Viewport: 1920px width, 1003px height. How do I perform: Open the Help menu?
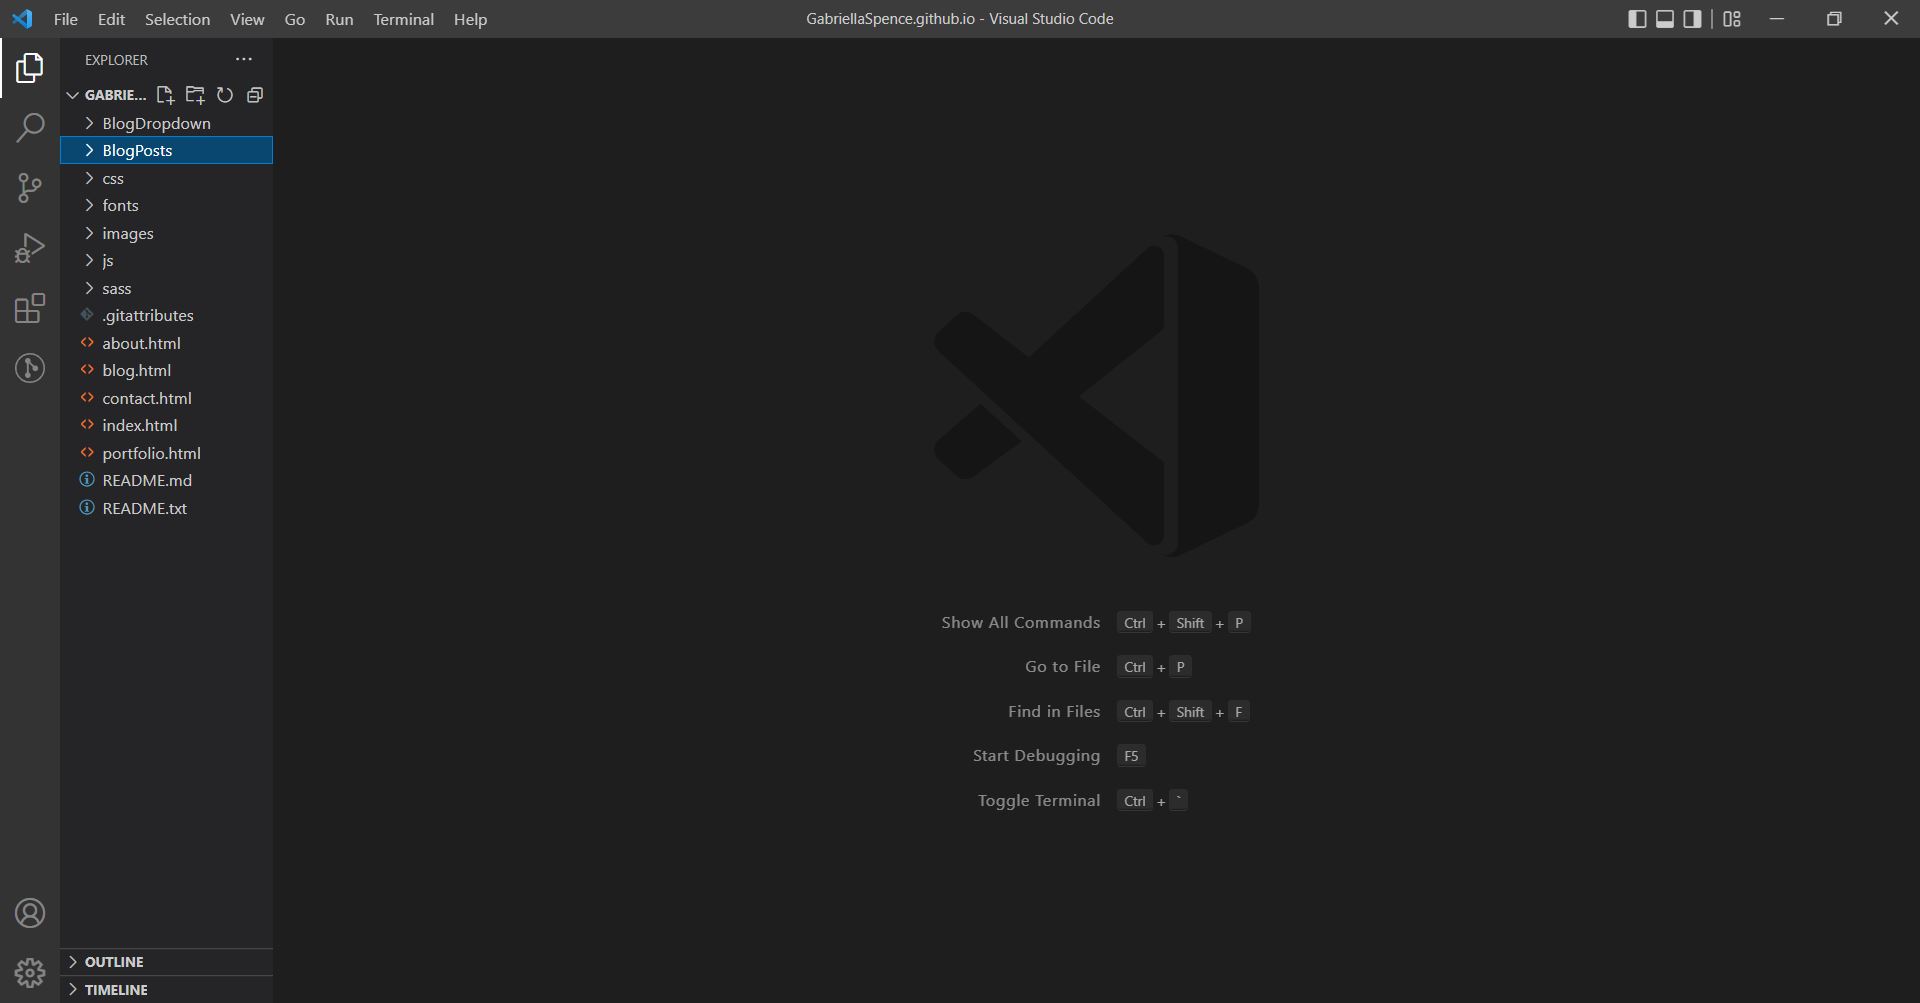470,19
